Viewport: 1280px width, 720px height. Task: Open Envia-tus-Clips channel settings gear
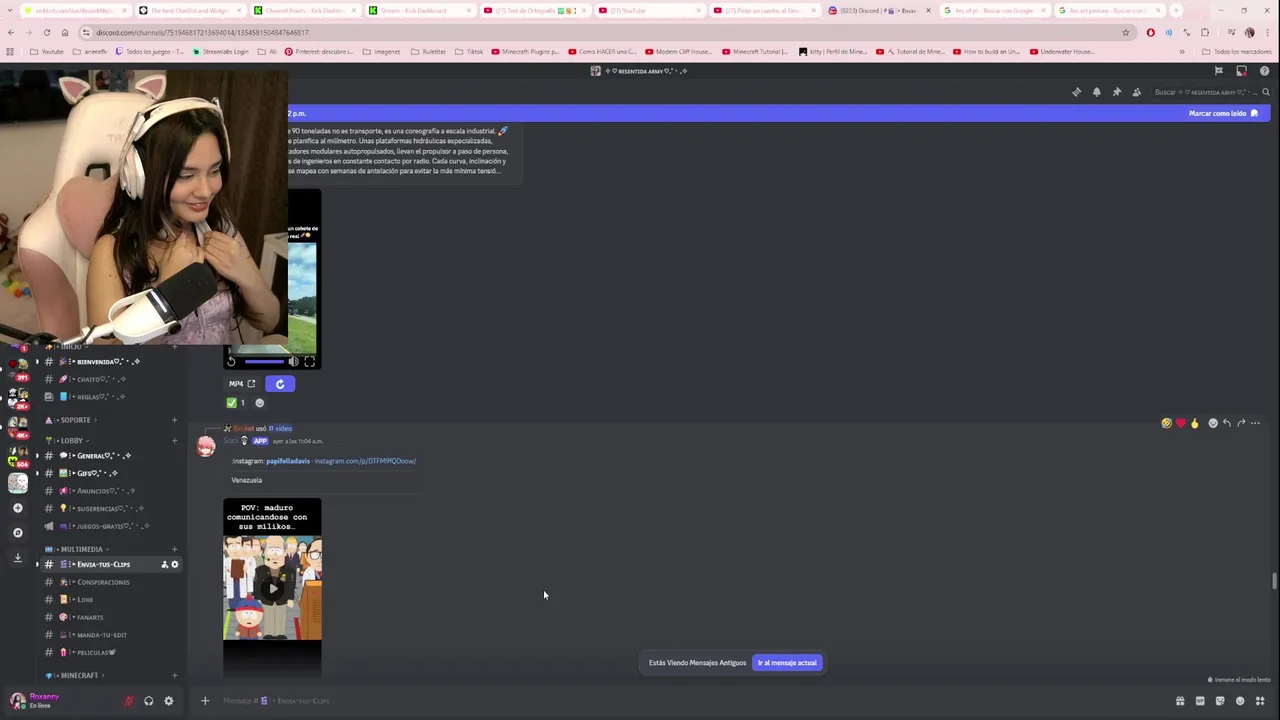click(x=175, y=565)
